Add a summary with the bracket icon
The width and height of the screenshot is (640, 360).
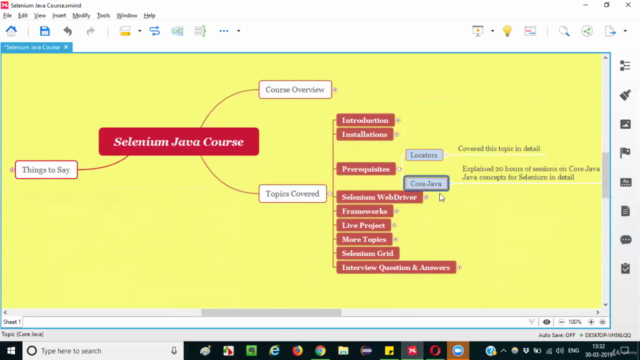point(200,31)
